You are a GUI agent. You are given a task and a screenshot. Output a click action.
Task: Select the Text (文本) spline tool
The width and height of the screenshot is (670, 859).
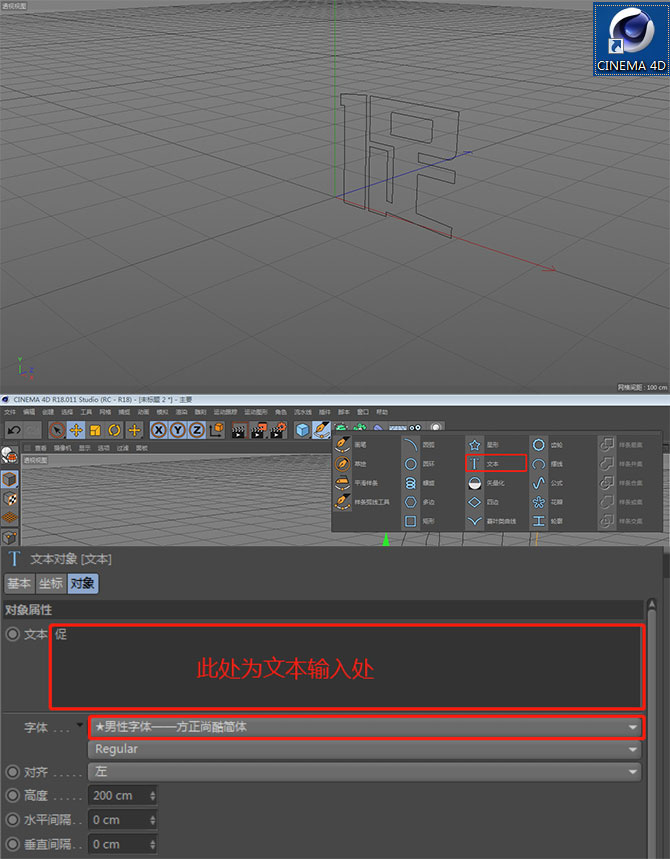pyautogui.click(x=495, y=464)
